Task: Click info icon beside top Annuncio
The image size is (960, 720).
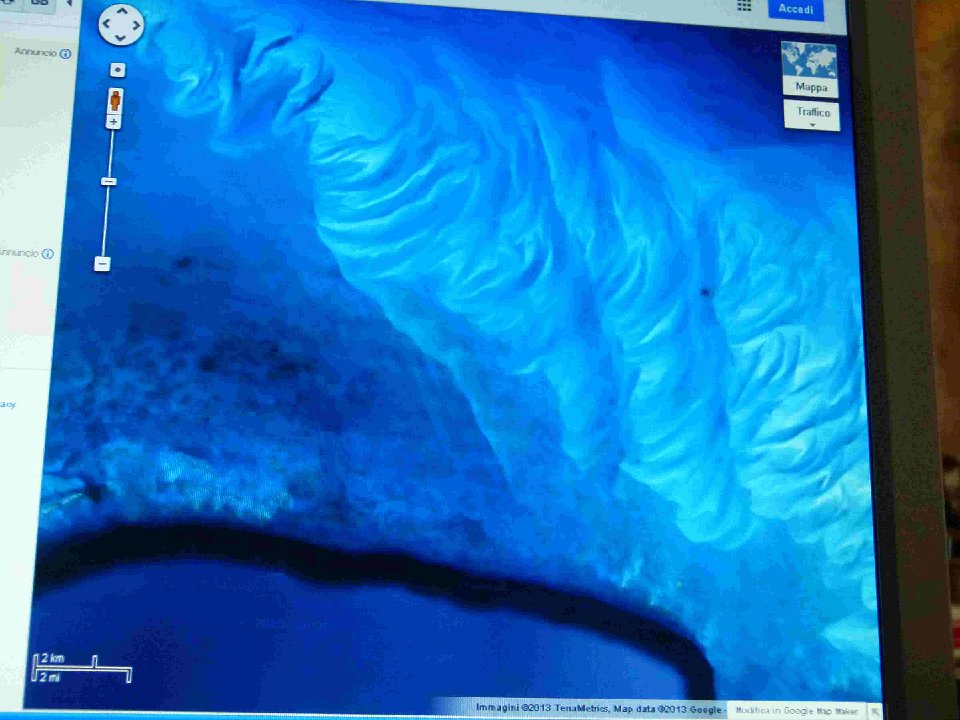Action: click(66, 54)
